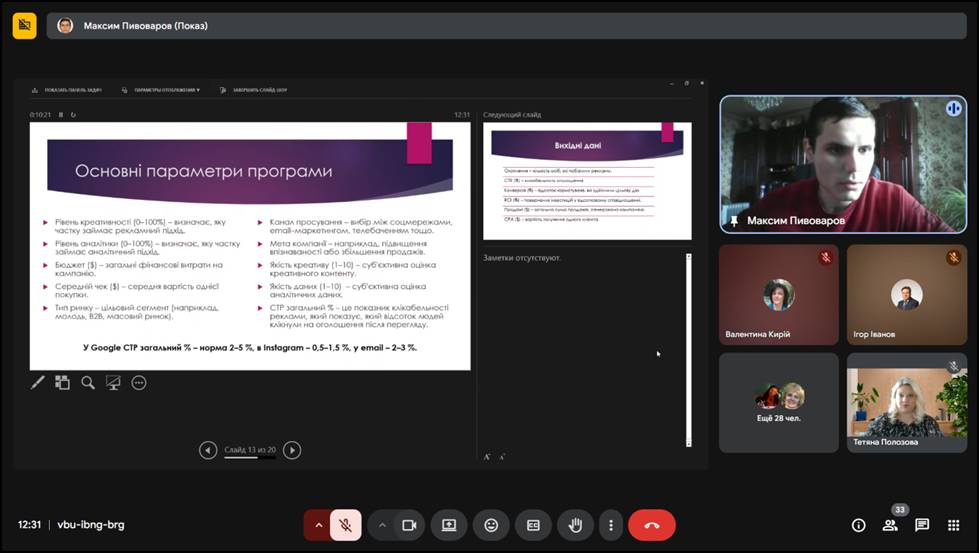This screenshot has width=979, height=553.
Task: Open the activities grid icon
Action: 954,525
